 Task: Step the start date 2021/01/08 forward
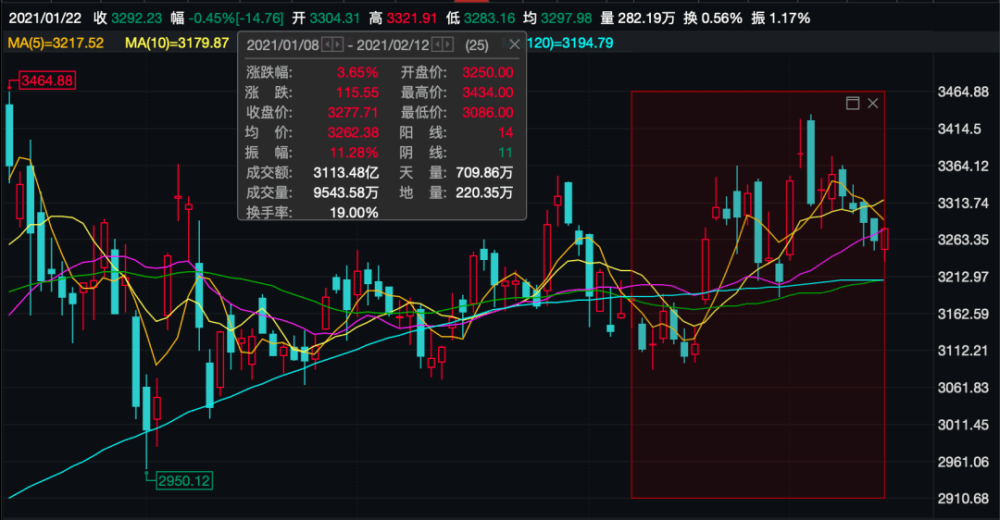click(x=340, y=45)
